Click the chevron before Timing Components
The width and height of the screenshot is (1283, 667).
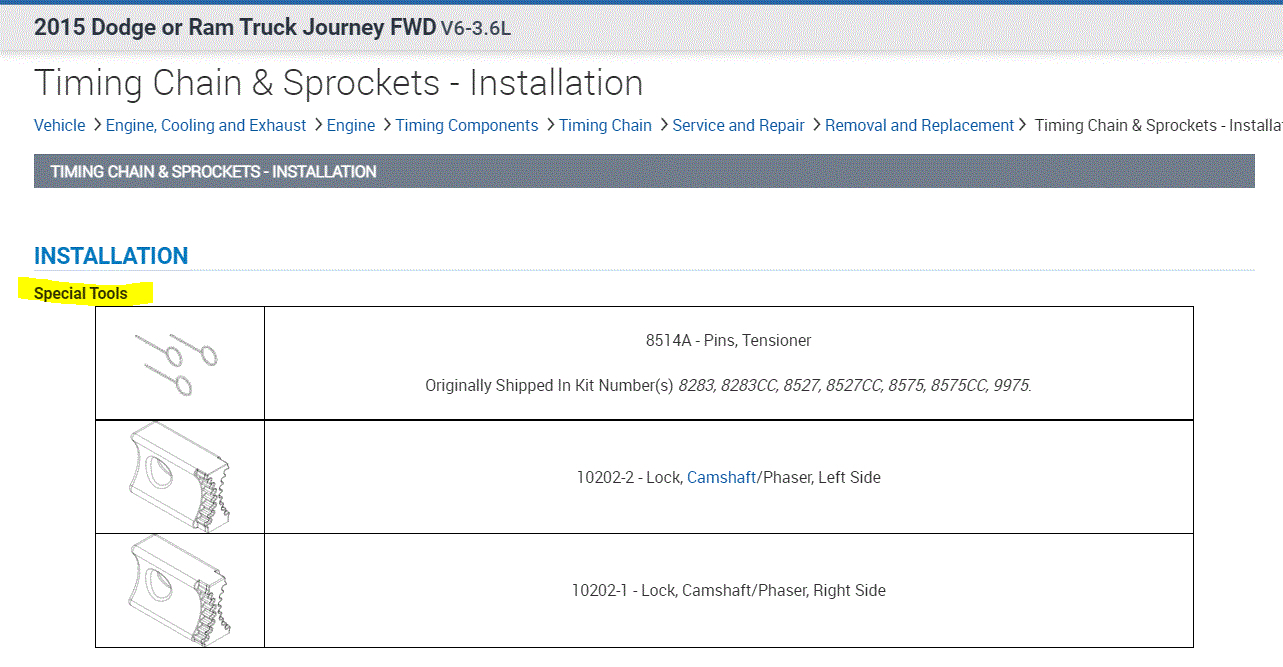(x=387, y=126)
